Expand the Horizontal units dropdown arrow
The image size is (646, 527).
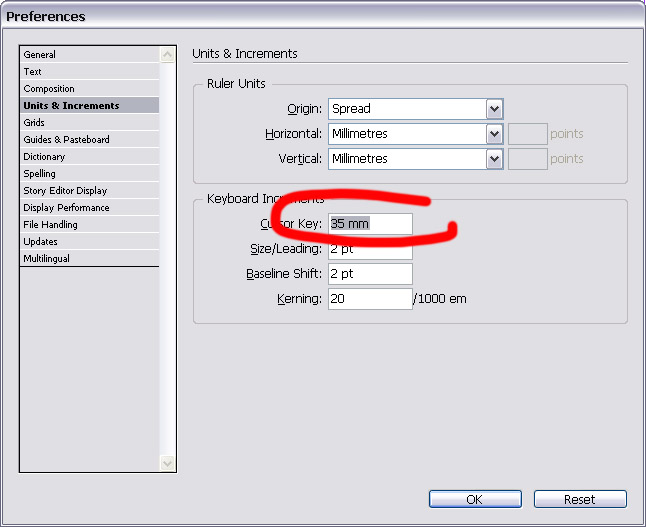494,134
